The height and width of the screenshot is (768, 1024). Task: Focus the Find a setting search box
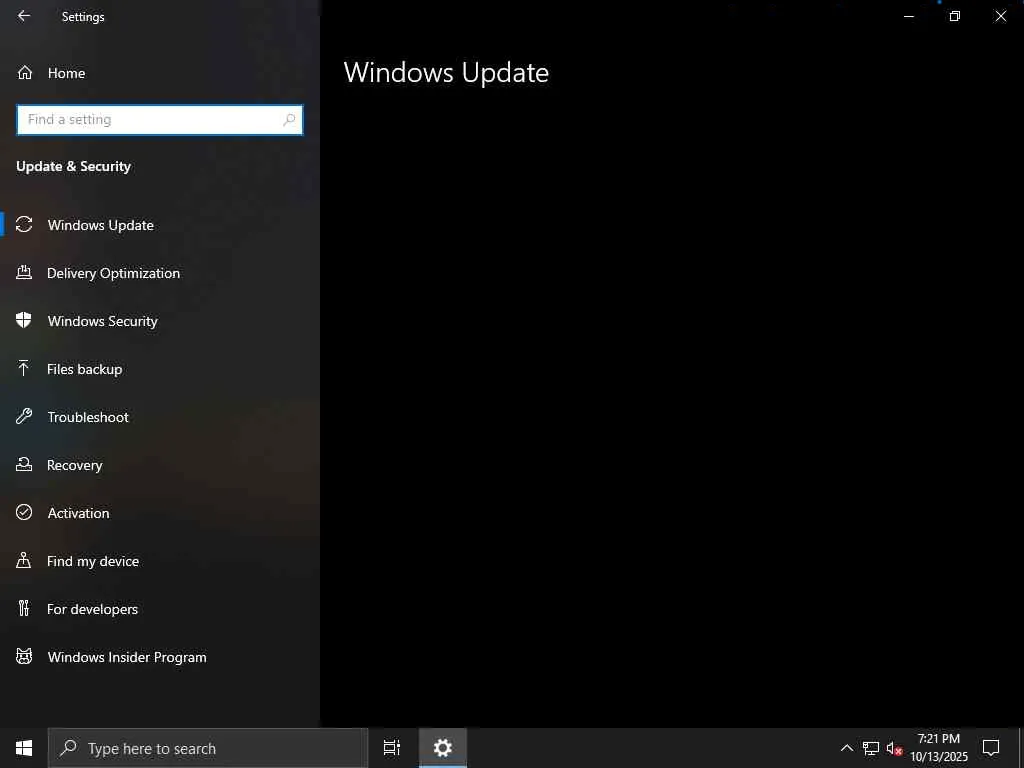(x=160, y=120)
